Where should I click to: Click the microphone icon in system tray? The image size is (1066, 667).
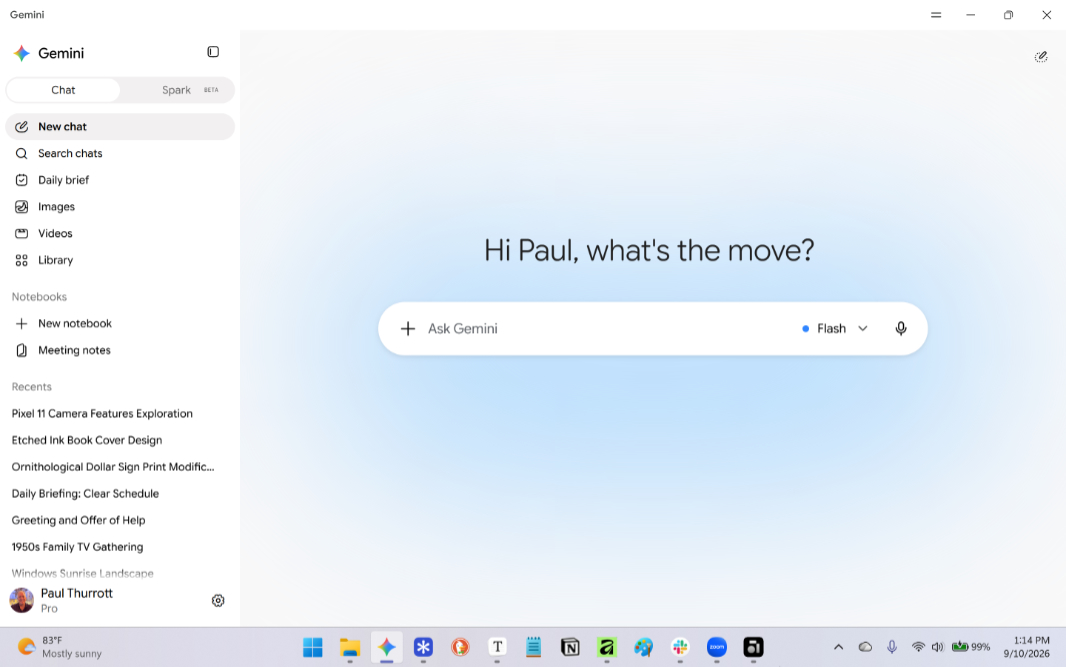[x=892, y=647]
